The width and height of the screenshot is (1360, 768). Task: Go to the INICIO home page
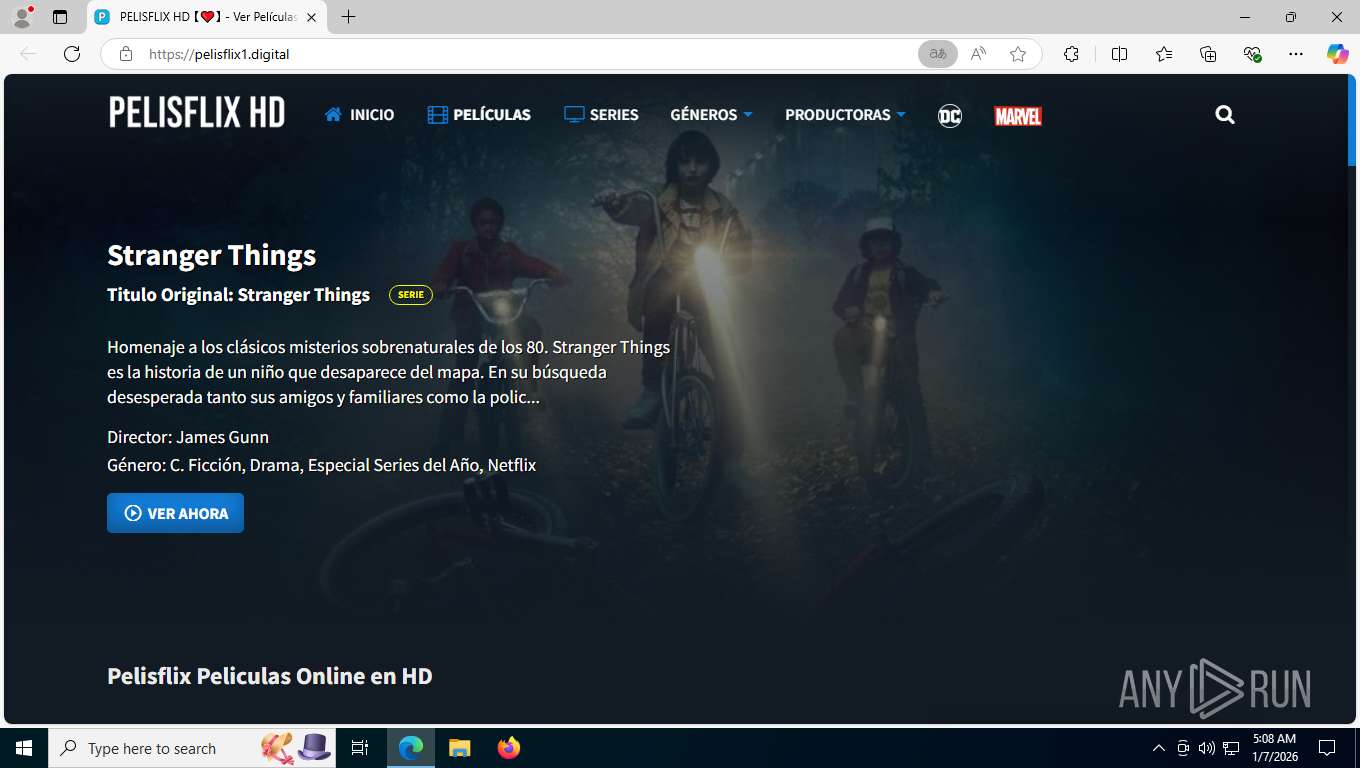point(359,115)
